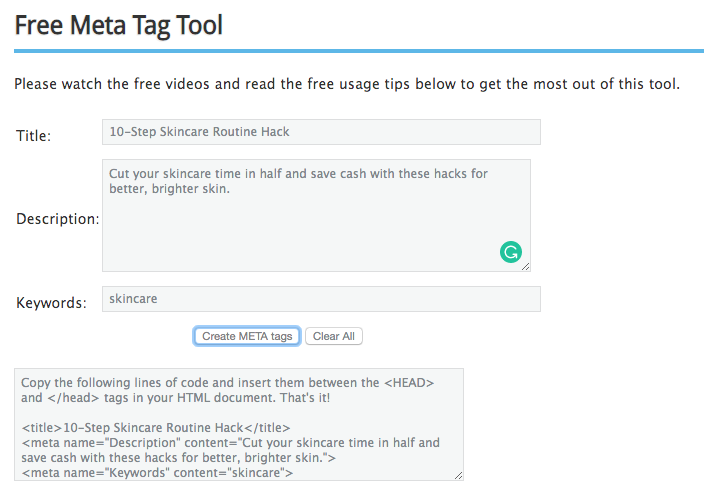
Task: Grab the Description textarea resize handle
Action: click(526, 267)
